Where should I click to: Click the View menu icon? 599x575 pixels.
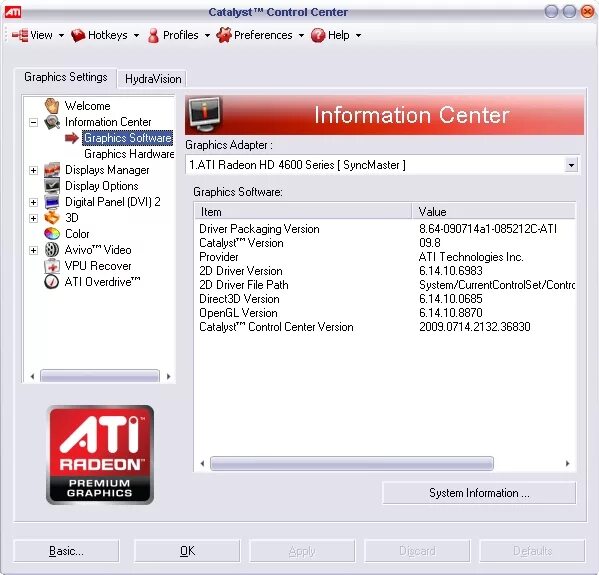20,35
